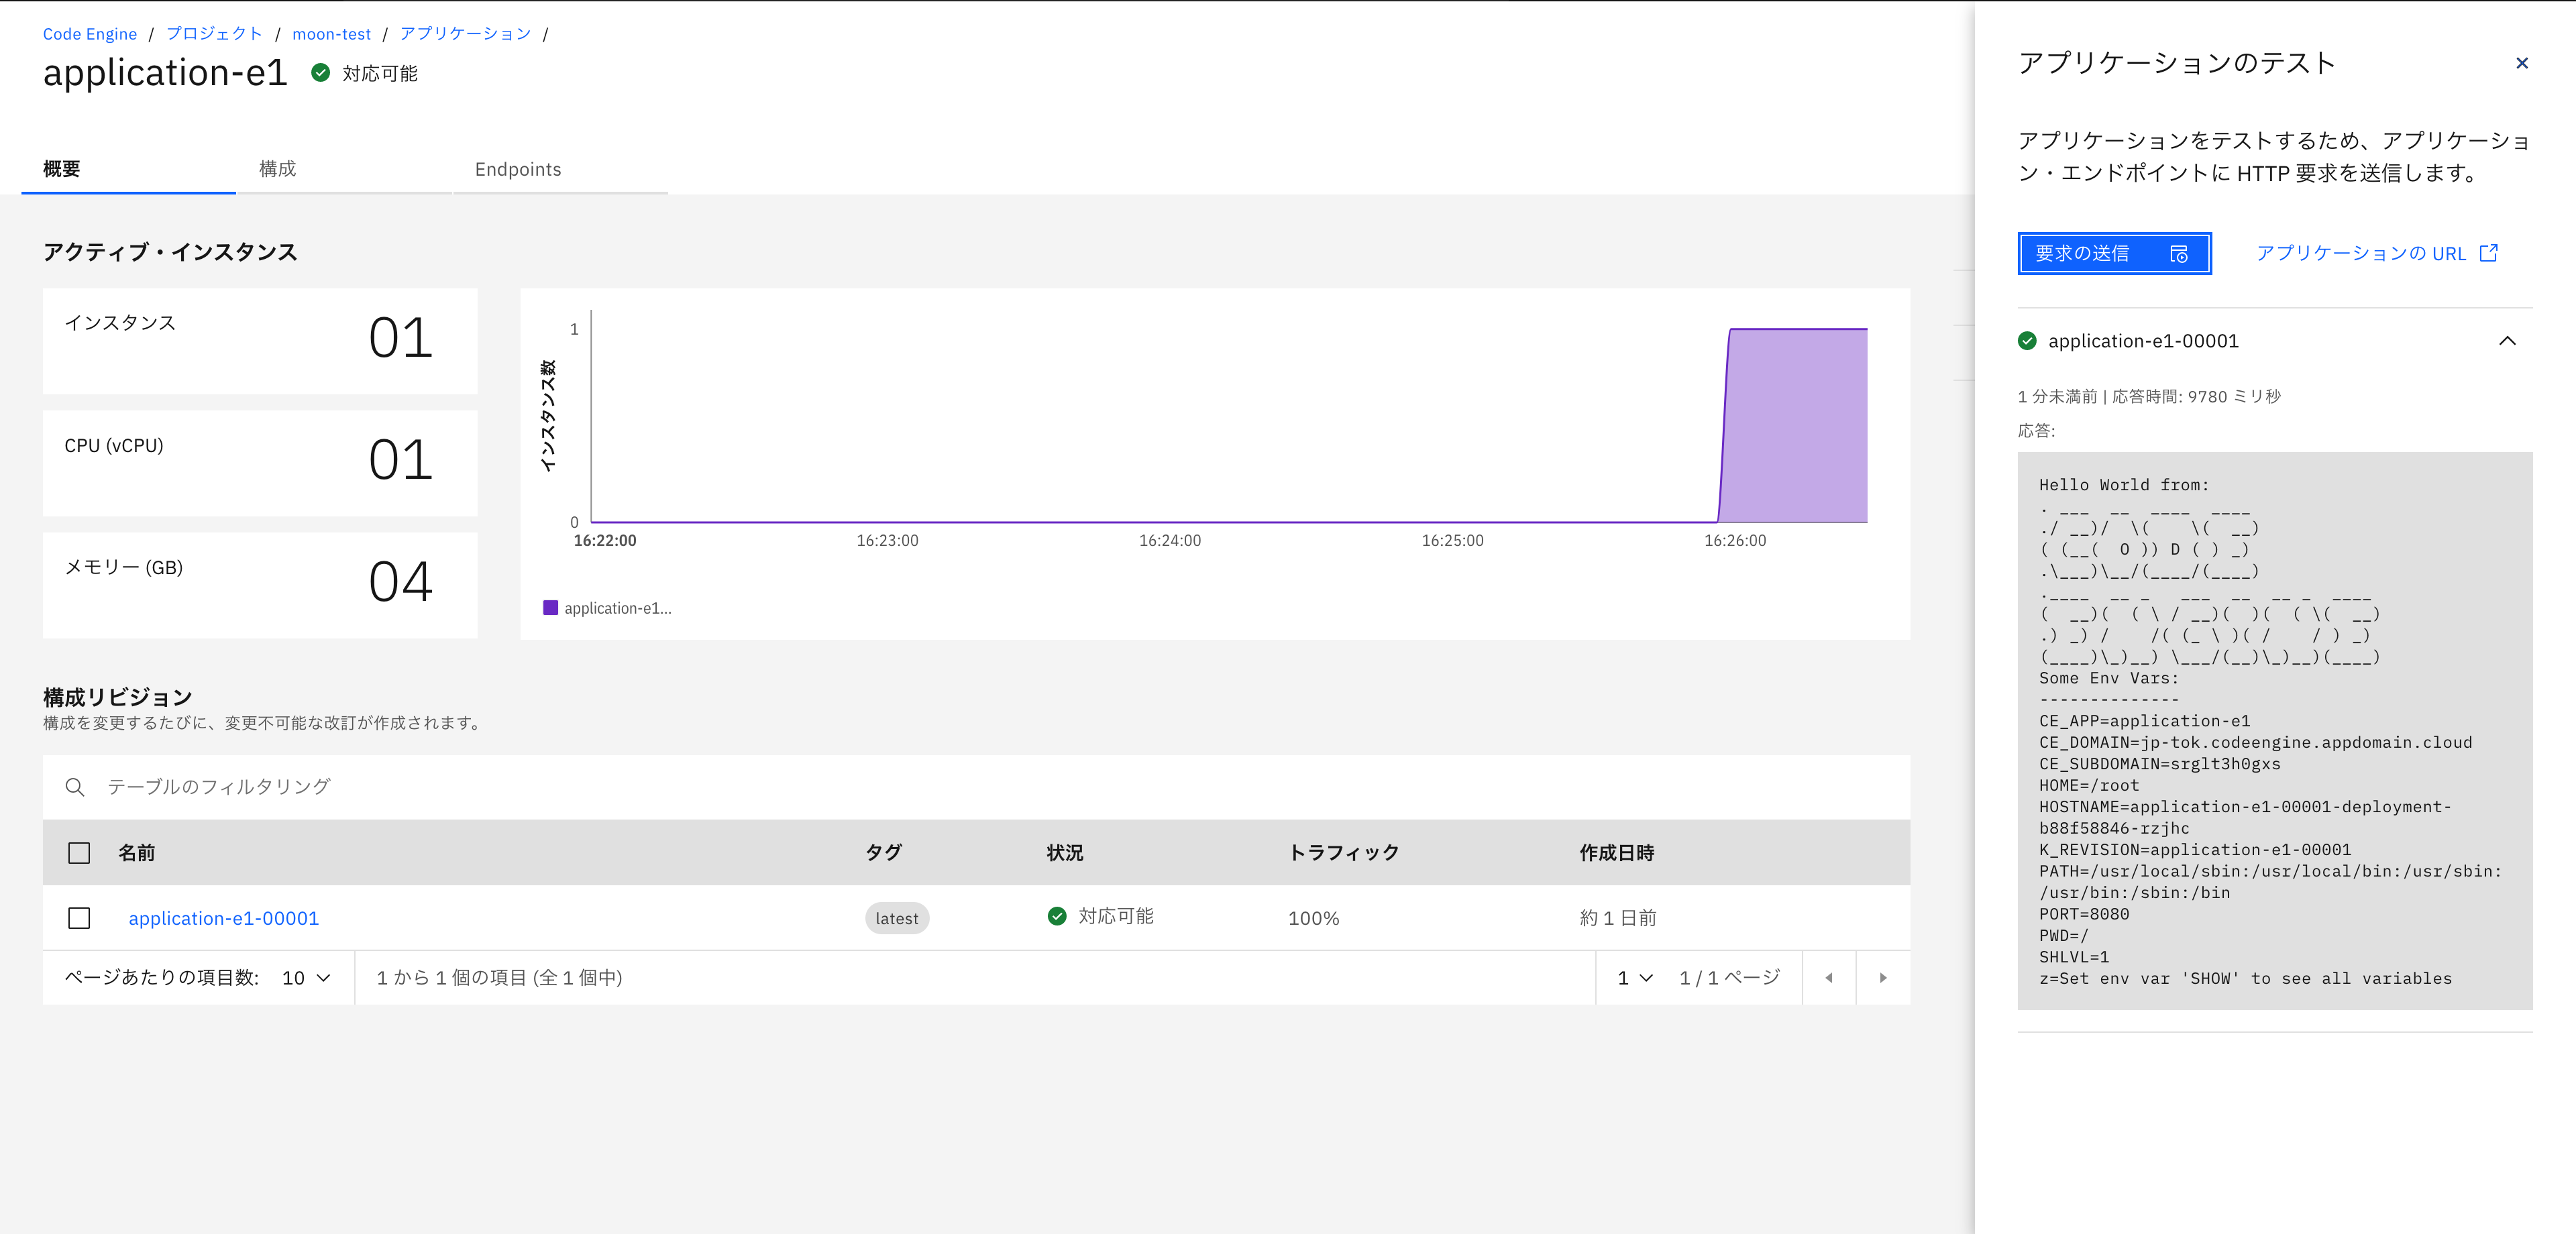
Task: Open moon-test in the breadcrumb
Action: click(x=331, y=34)
